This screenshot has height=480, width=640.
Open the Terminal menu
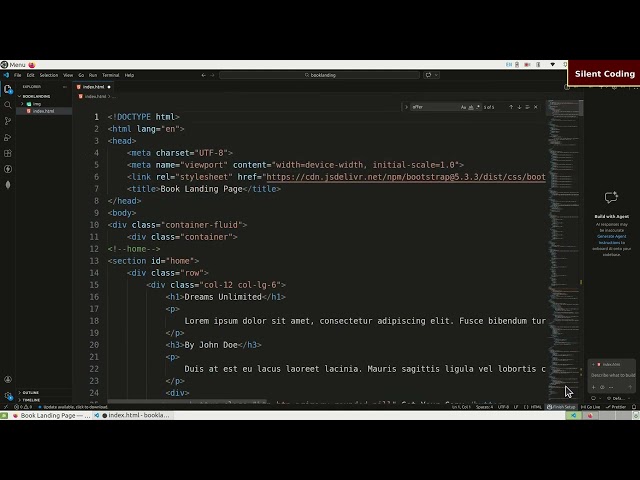pyautogui.click(x=111, y=75)
